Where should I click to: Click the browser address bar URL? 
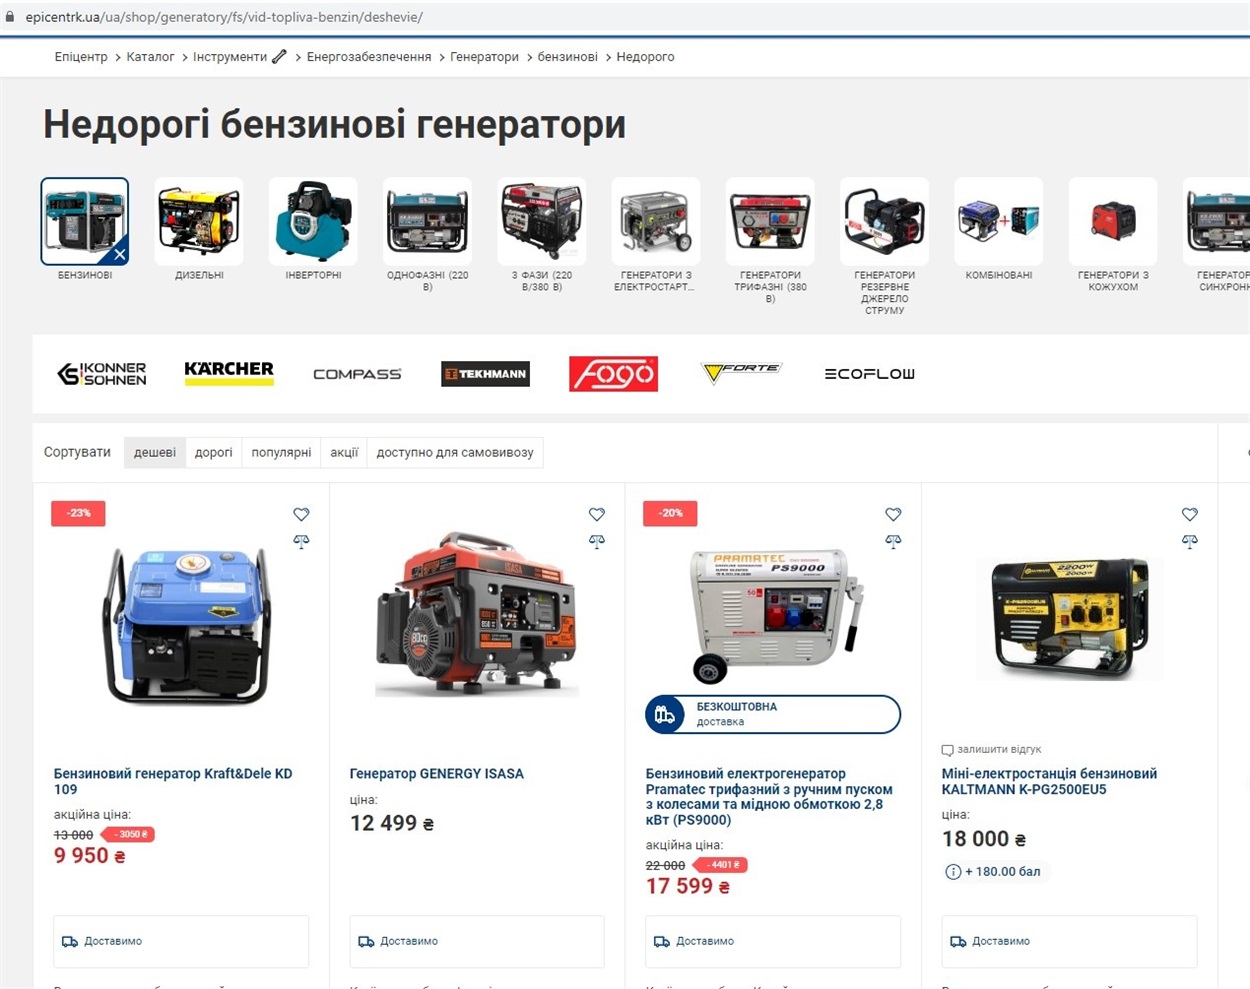[224, 17]
